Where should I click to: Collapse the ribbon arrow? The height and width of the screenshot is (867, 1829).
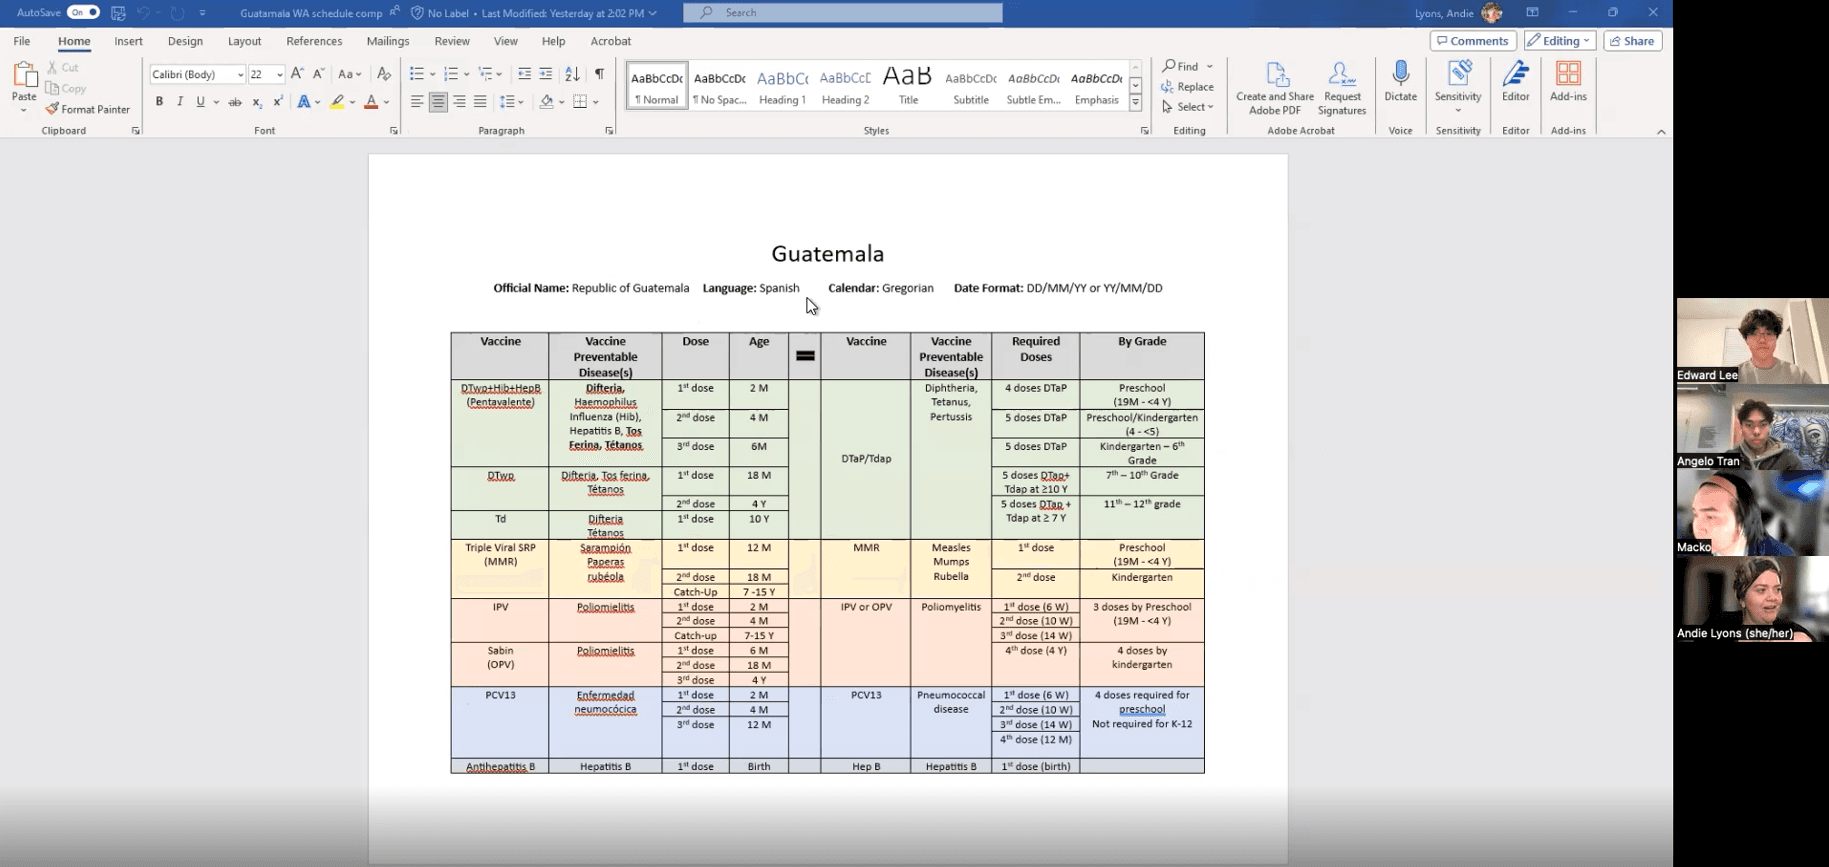click(1661, 132)
